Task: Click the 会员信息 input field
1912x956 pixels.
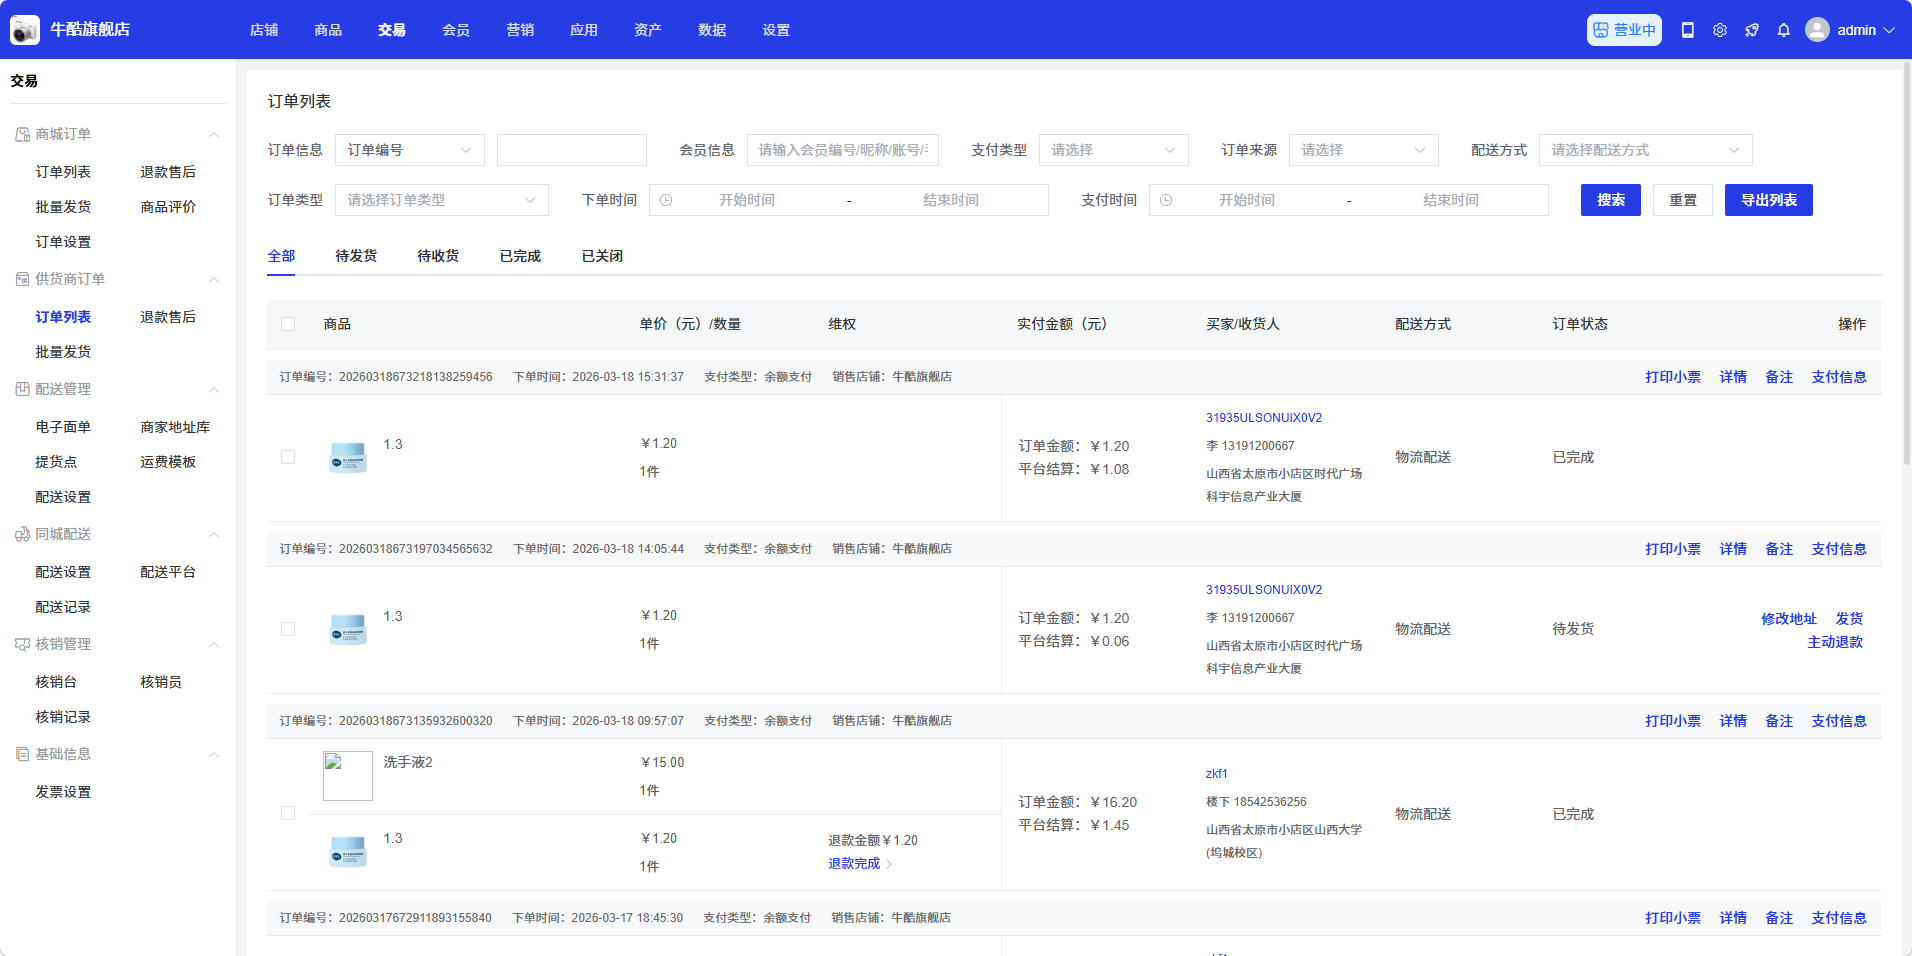Action: (842, 150)
